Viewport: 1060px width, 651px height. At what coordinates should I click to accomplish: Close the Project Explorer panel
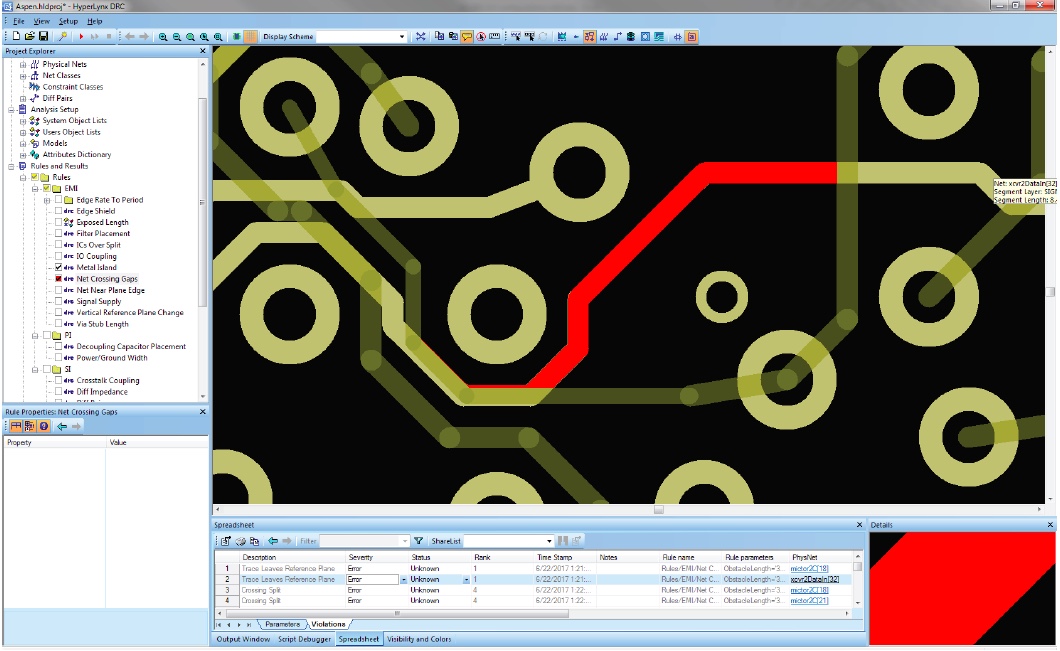[x=202, y=51]
